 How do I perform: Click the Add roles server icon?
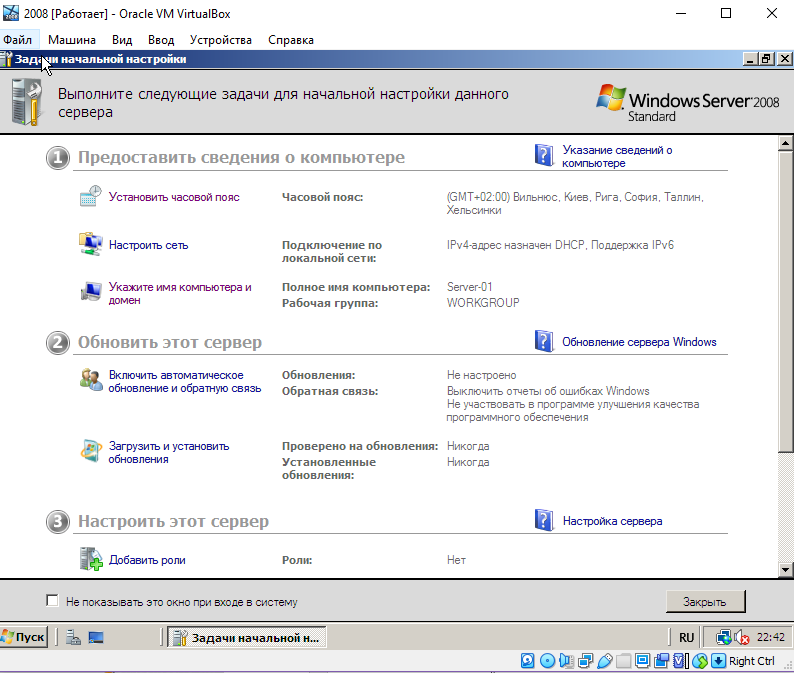(x=91, y=559)
